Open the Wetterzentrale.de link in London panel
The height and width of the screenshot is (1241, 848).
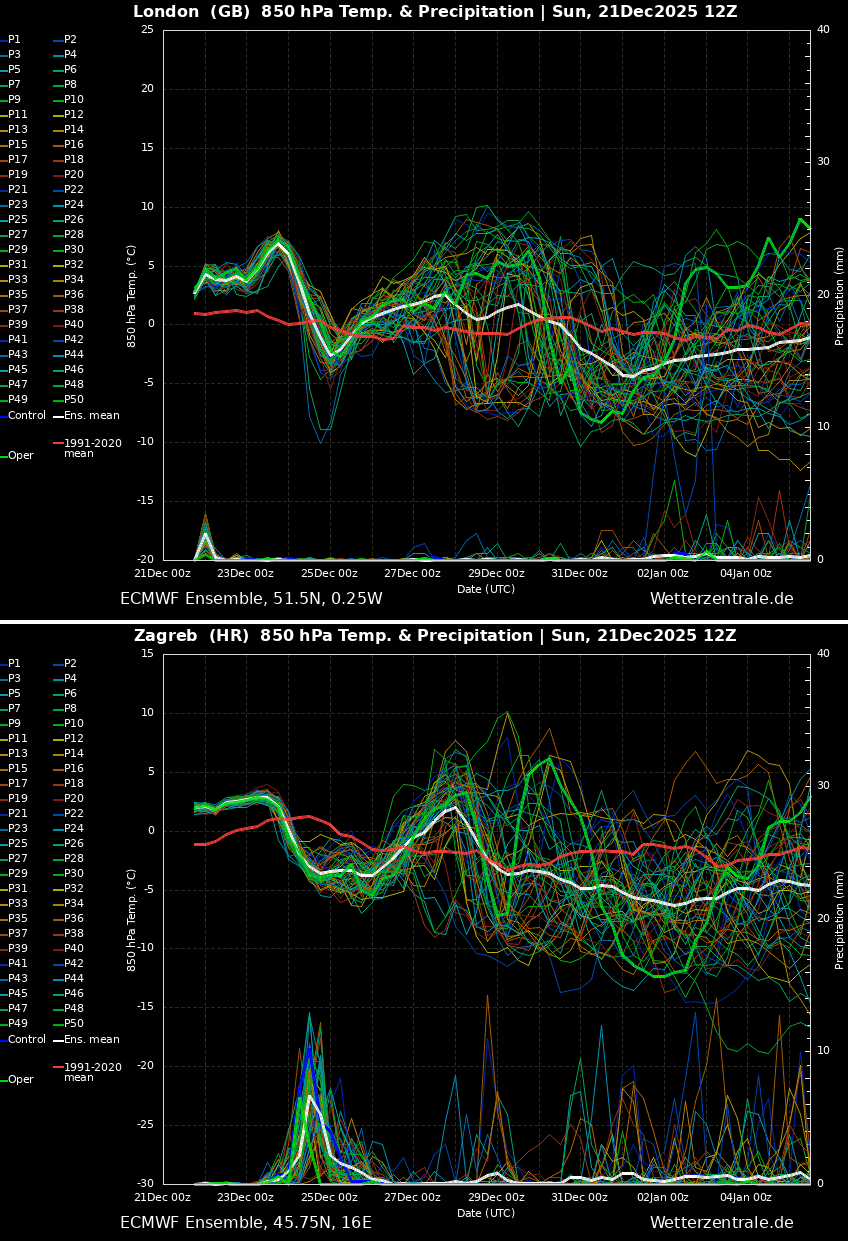coord(723,599)
